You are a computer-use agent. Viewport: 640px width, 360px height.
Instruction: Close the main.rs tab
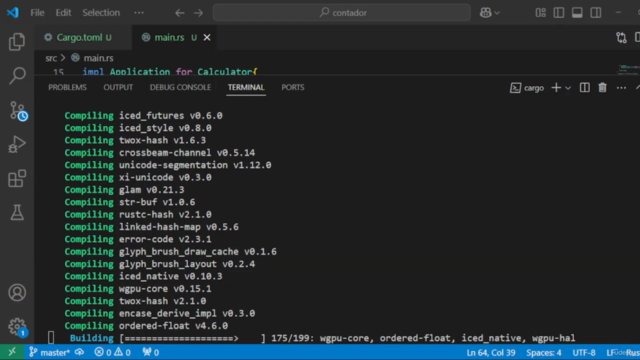tap(207, 38)
